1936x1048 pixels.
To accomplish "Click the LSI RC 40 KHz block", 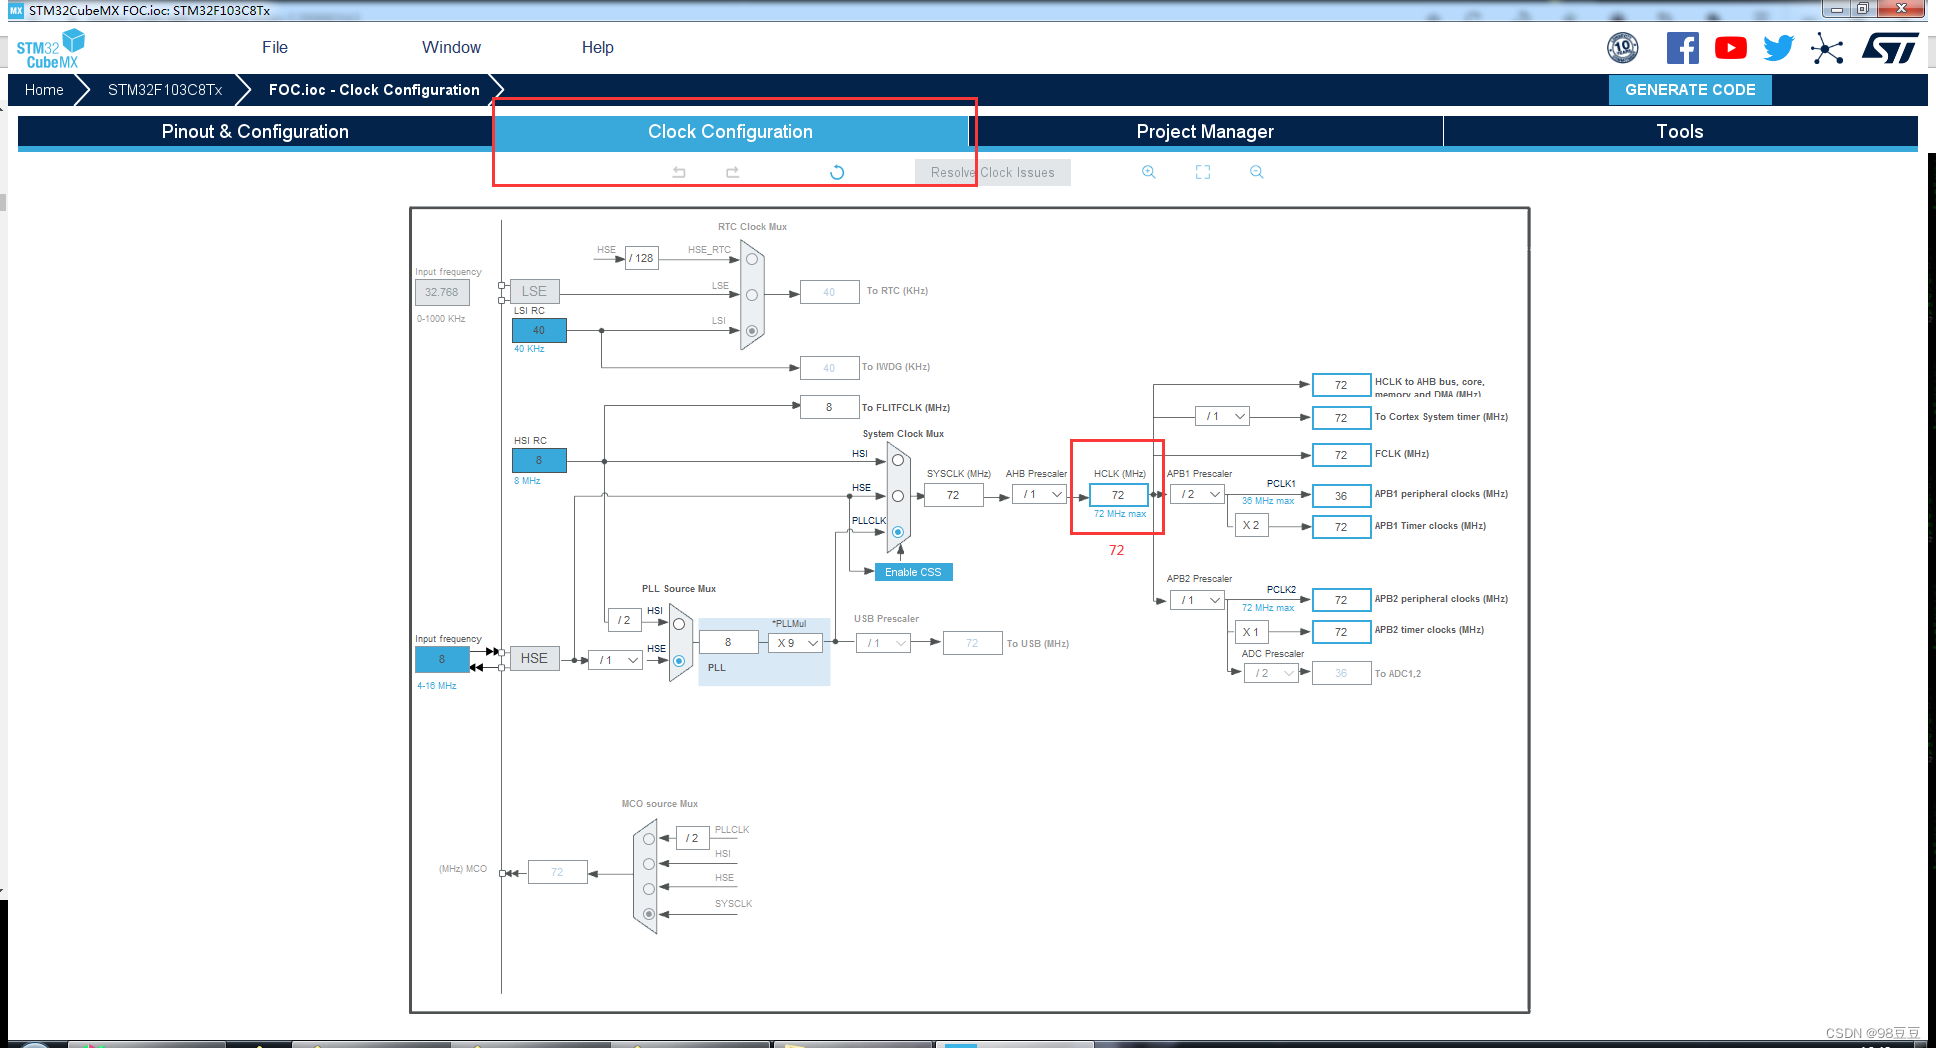I will pyautogui.click(x=539, y=330).
